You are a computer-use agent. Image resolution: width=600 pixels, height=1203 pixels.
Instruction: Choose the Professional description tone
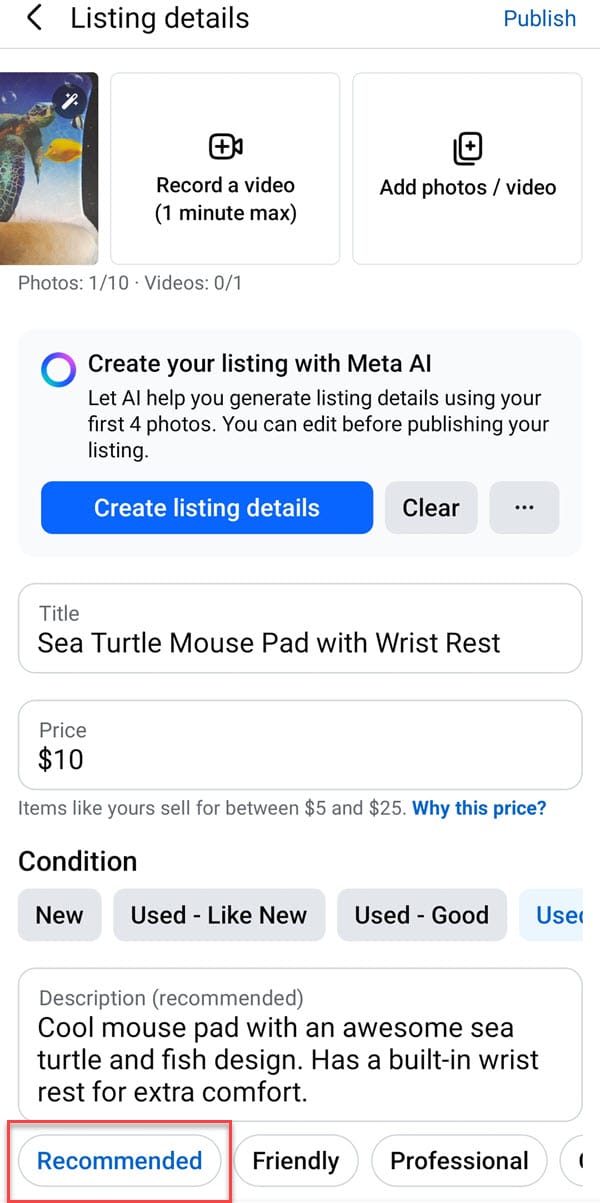click(x=459, y=1161)
